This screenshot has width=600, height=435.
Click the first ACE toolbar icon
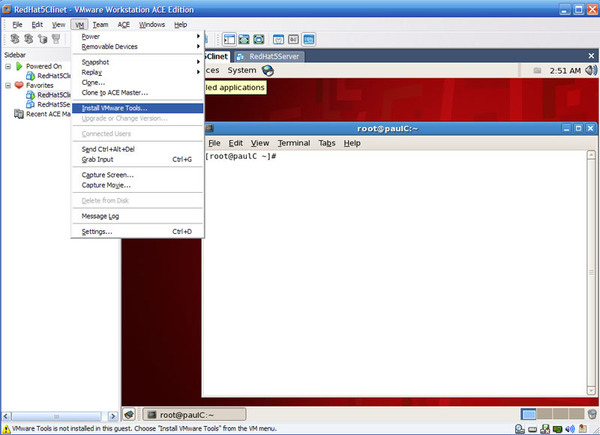15,39
